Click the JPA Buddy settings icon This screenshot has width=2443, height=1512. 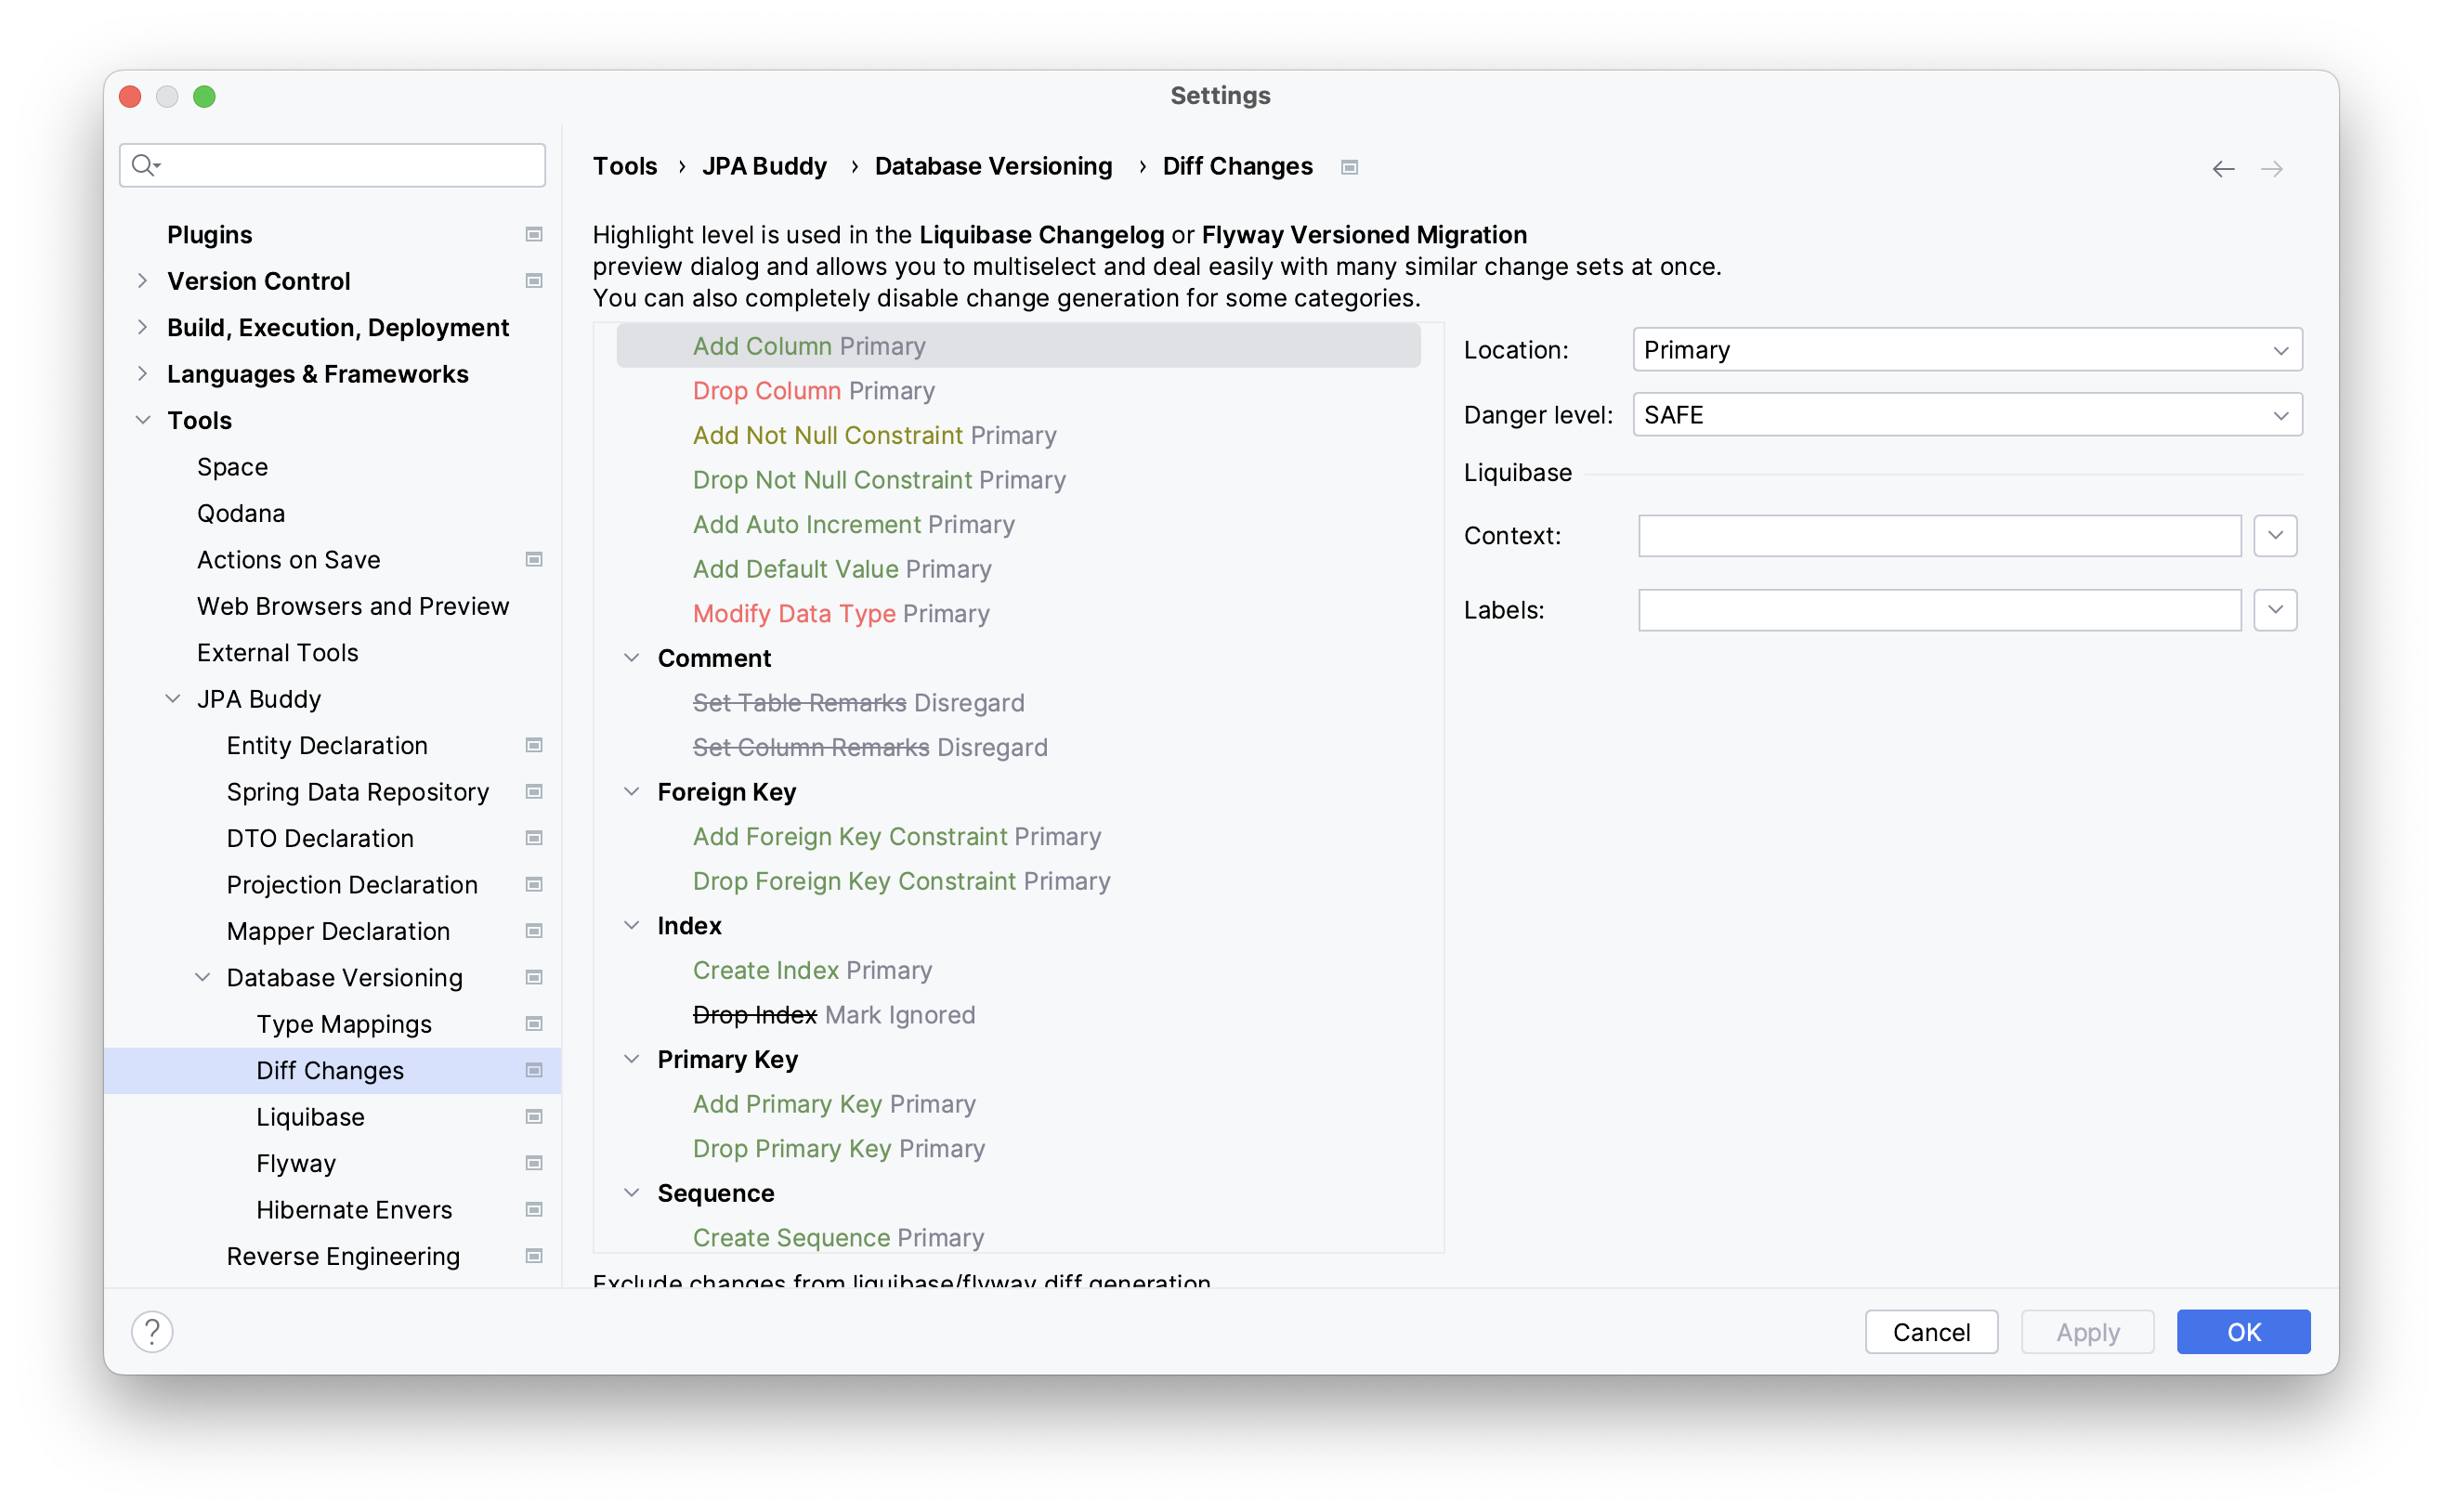tap(1352, 167)
